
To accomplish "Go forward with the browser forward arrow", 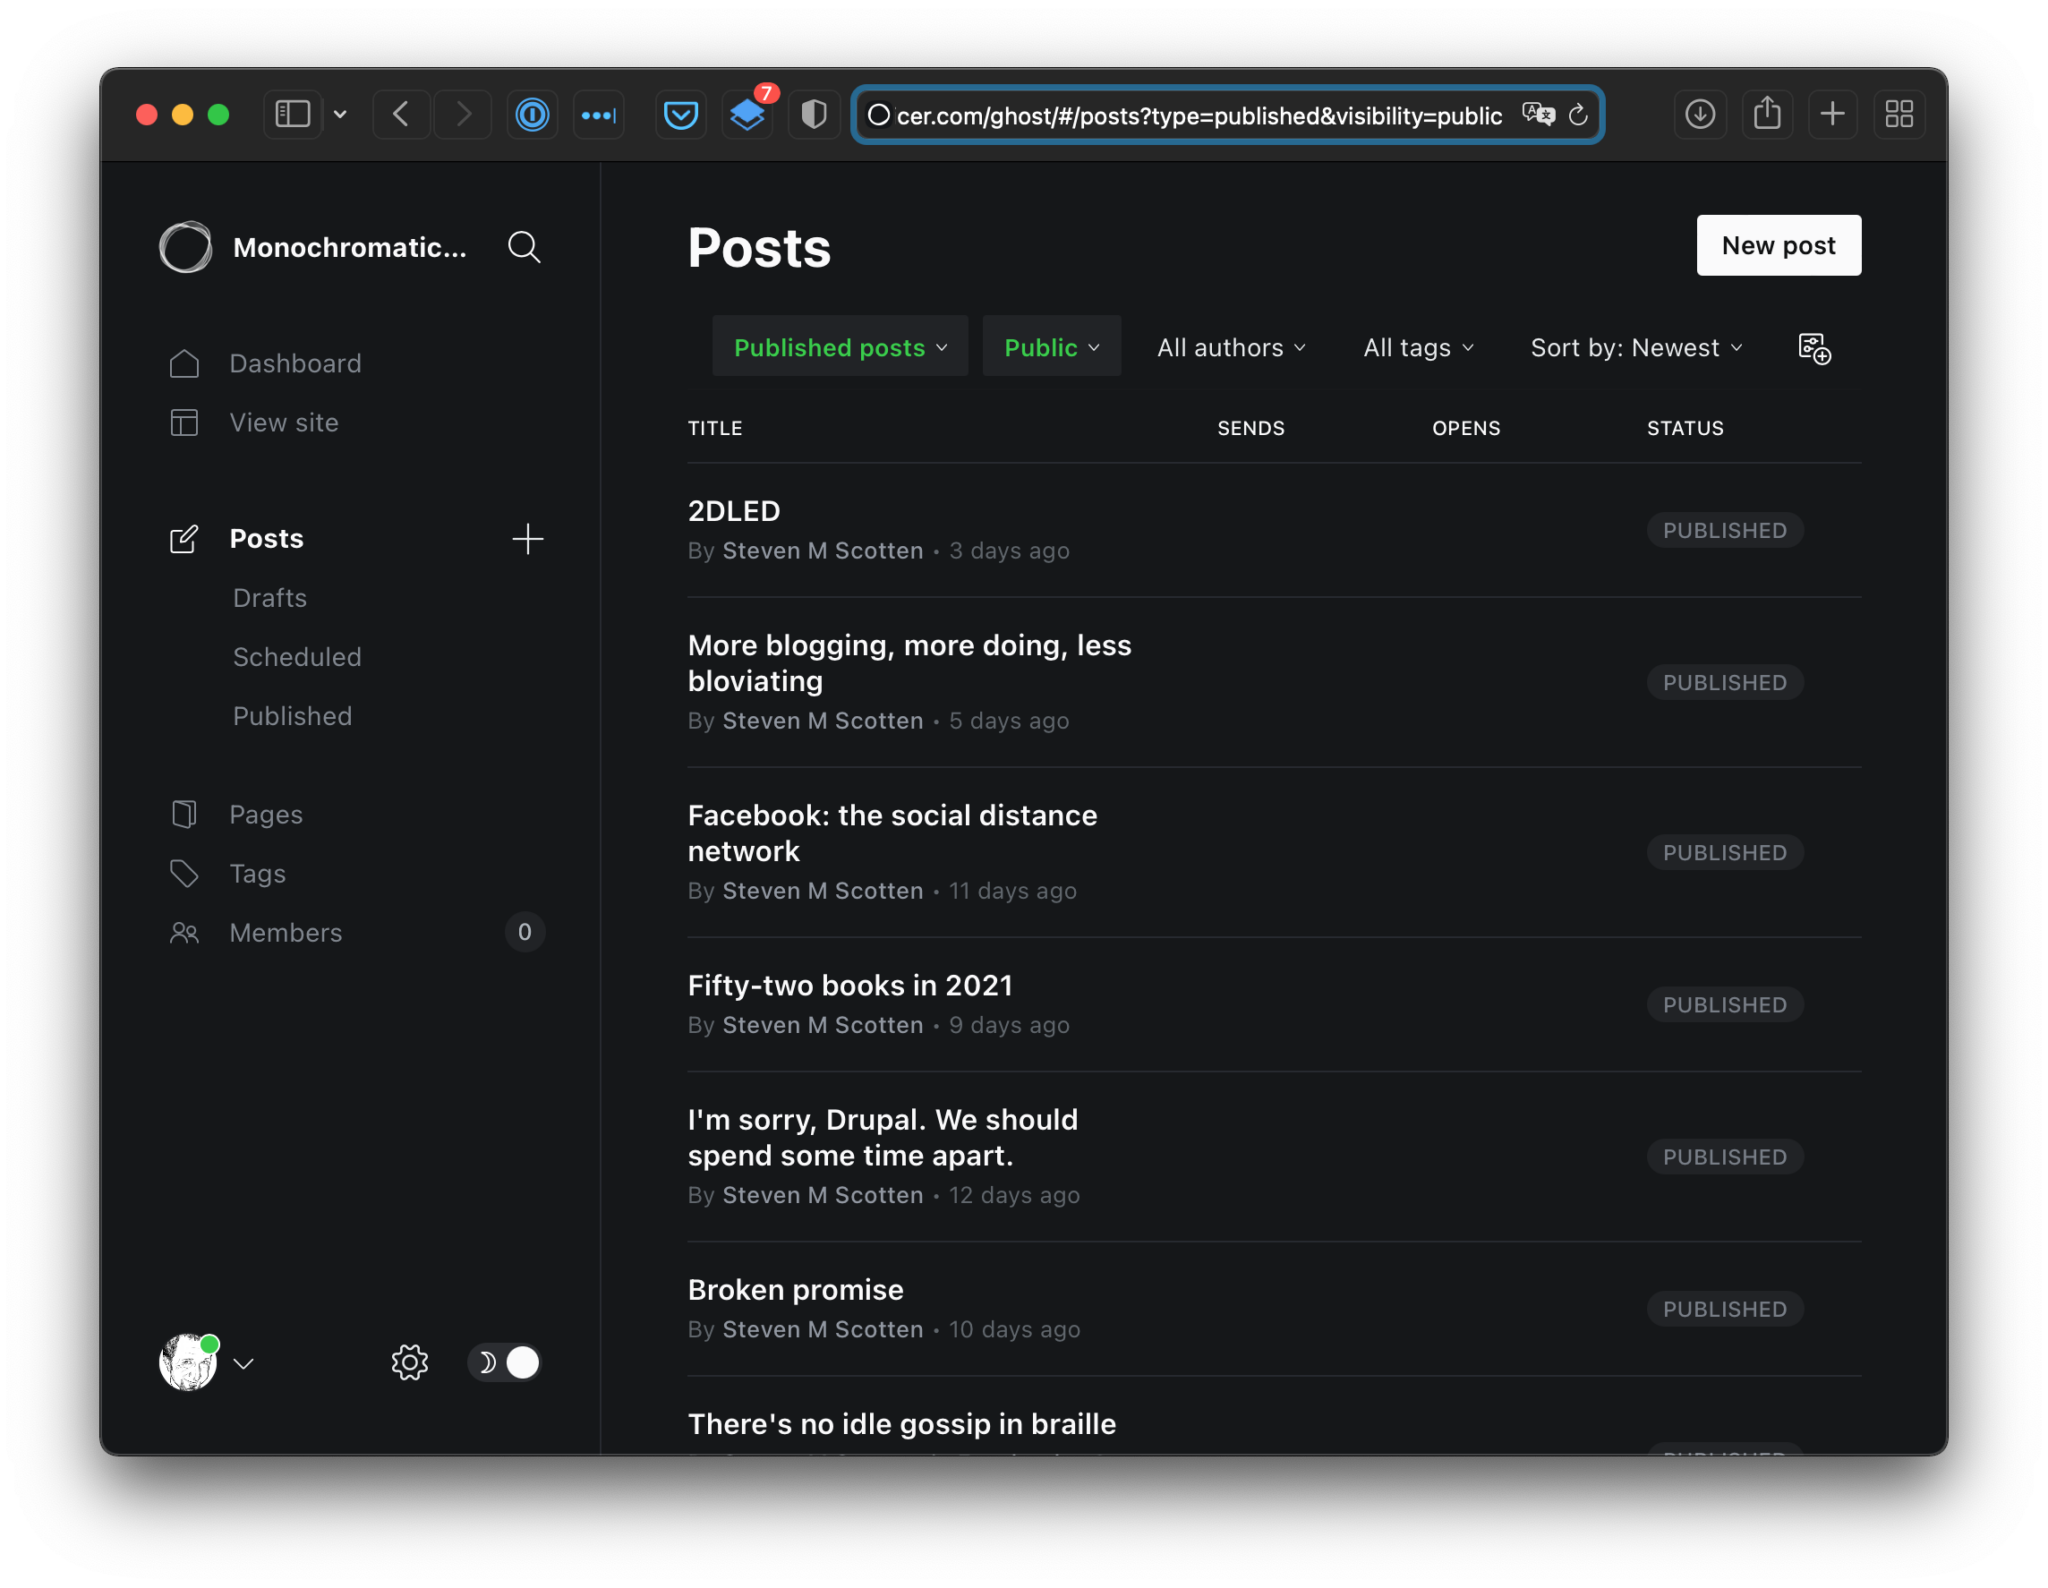I will [x=462, y=114].
